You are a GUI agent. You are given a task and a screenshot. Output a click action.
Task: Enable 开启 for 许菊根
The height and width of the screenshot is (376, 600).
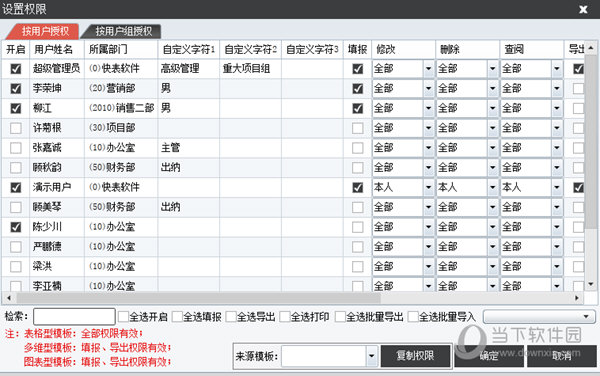(16, 128)
